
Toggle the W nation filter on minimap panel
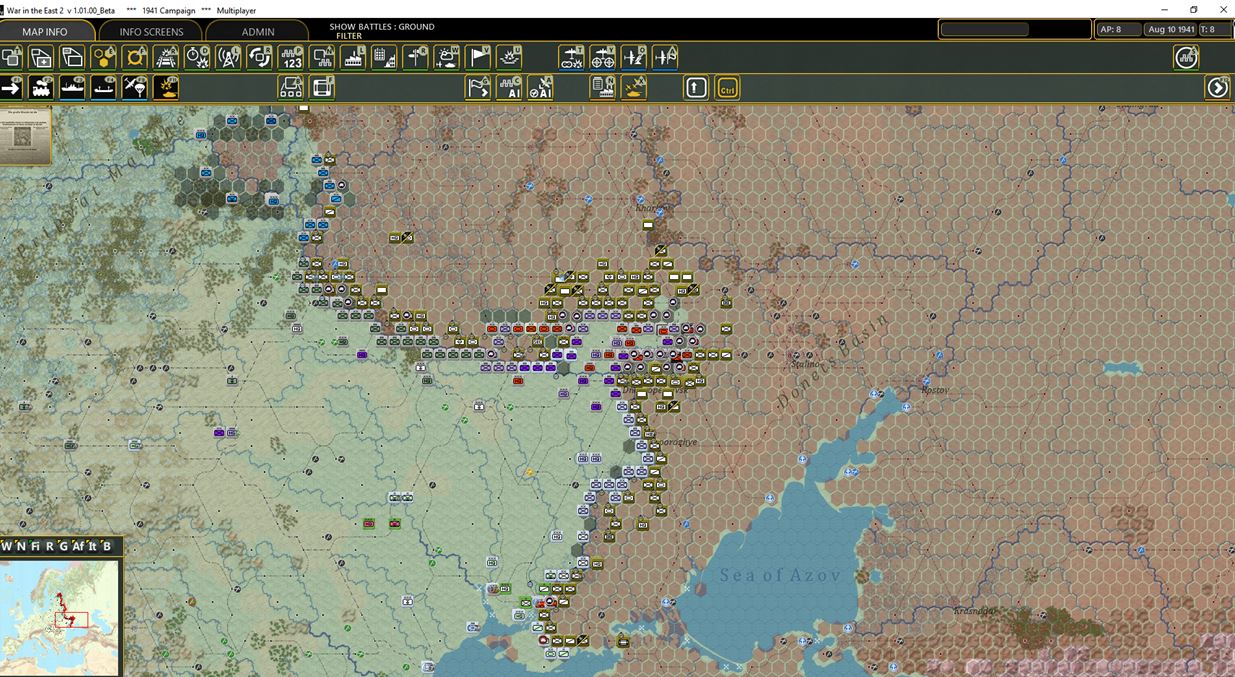point(6,546)
